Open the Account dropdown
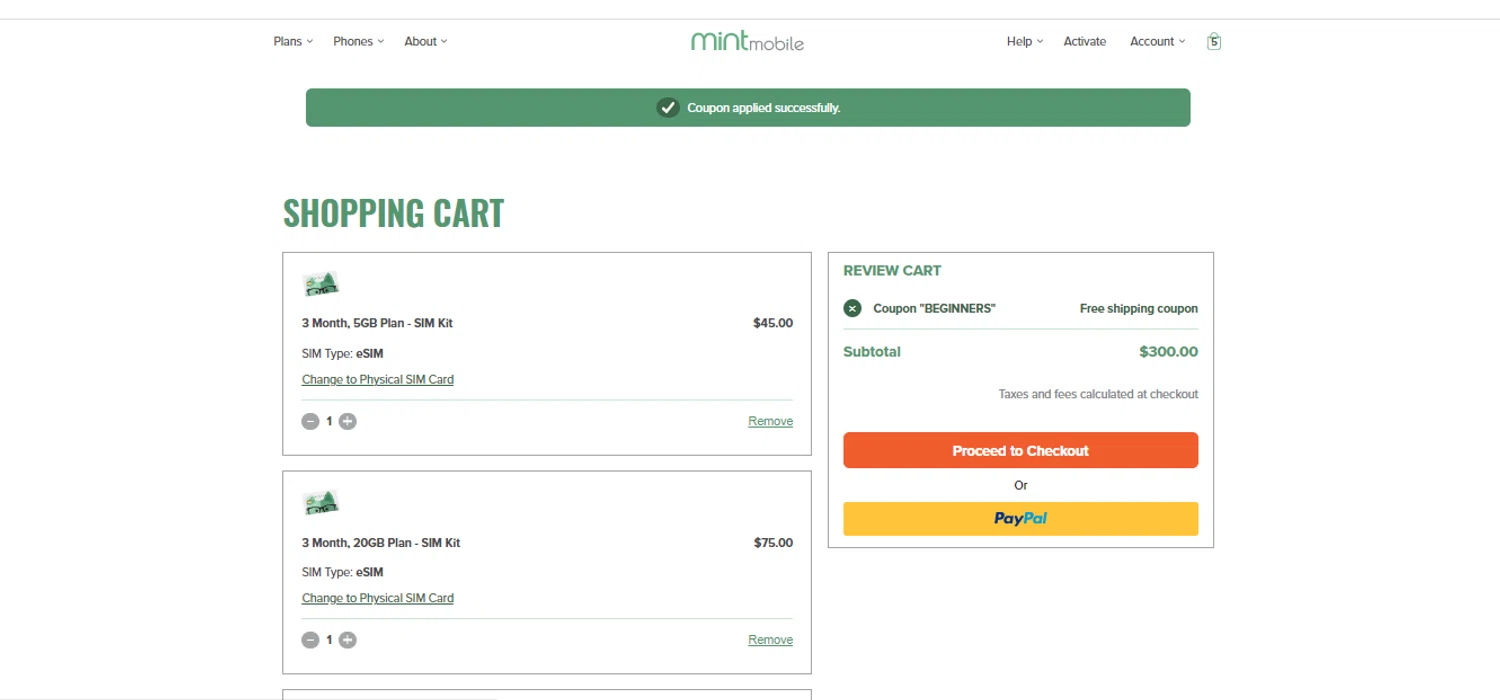The image size is (1500, 700). [1158, 41]
